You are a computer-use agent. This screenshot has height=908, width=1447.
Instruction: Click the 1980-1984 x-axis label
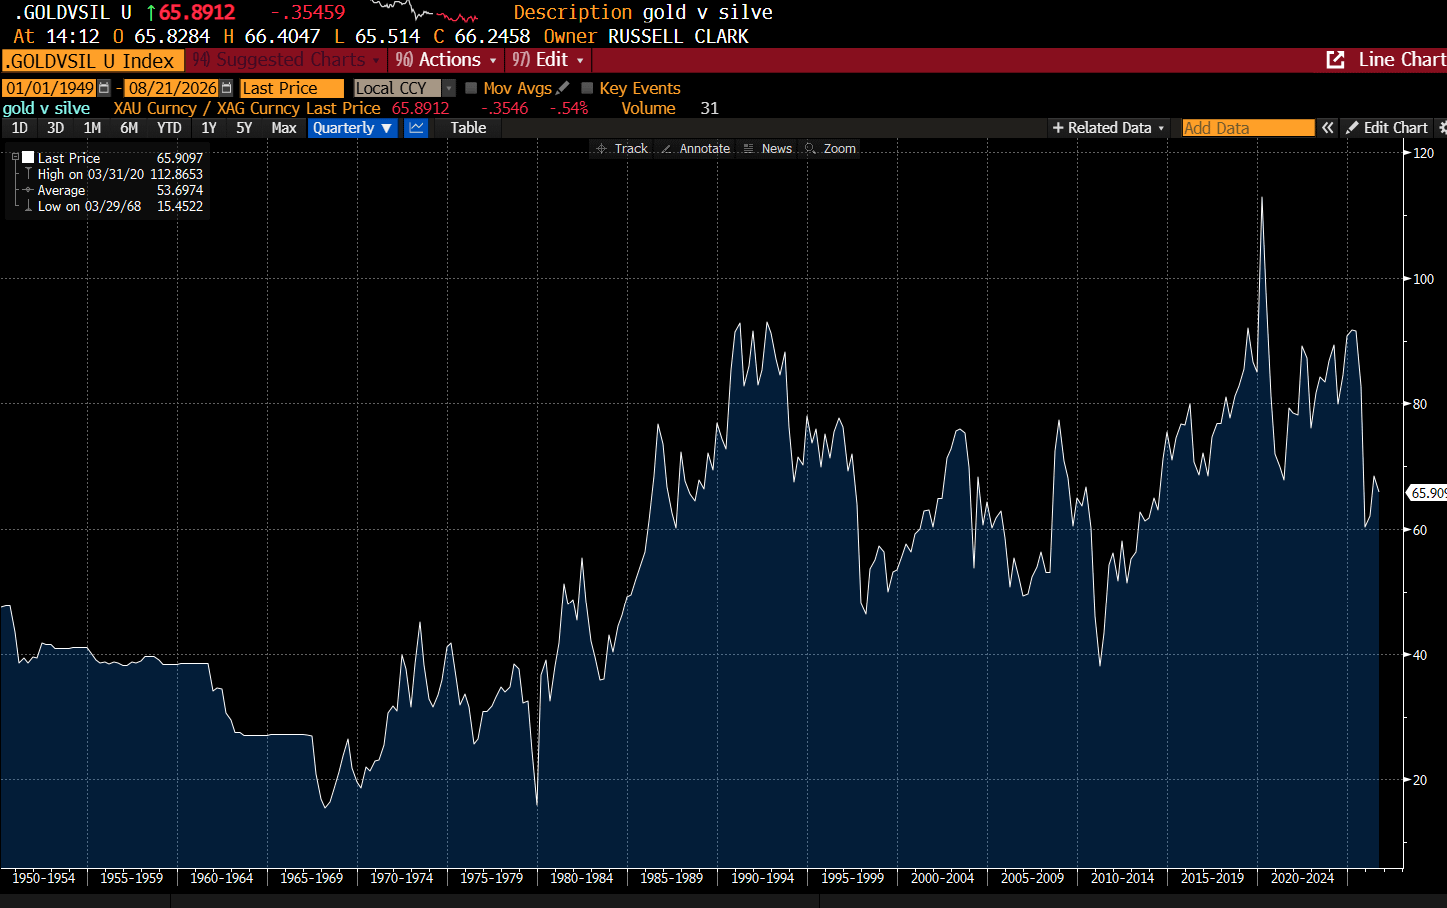coord(582,878)
